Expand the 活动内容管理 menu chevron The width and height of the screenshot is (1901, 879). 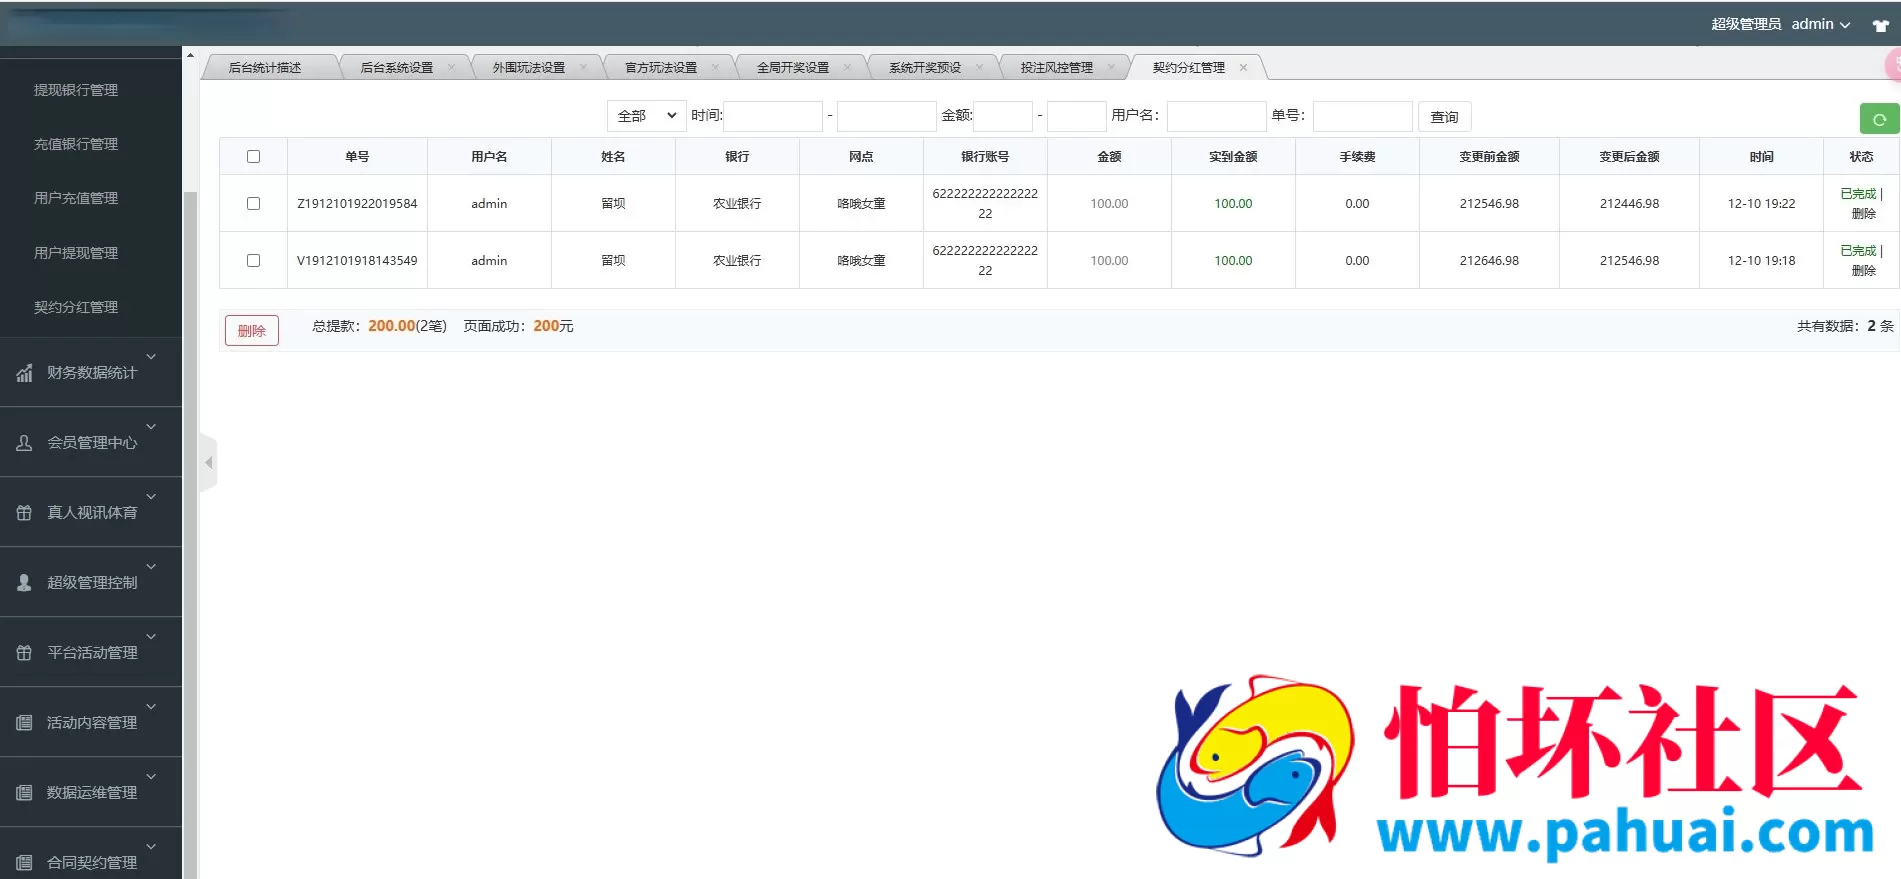[x=151, y=706]
